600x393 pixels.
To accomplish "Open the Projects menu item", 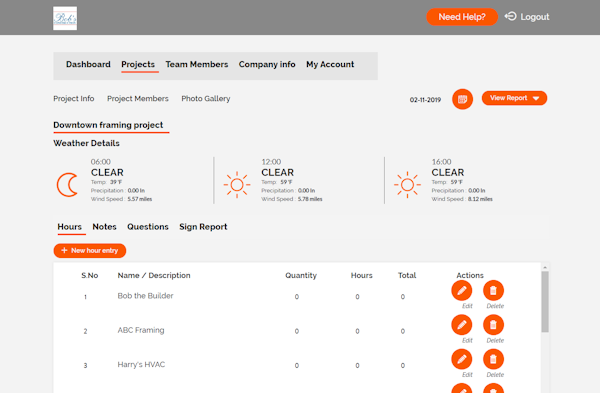I will point(138,64).
